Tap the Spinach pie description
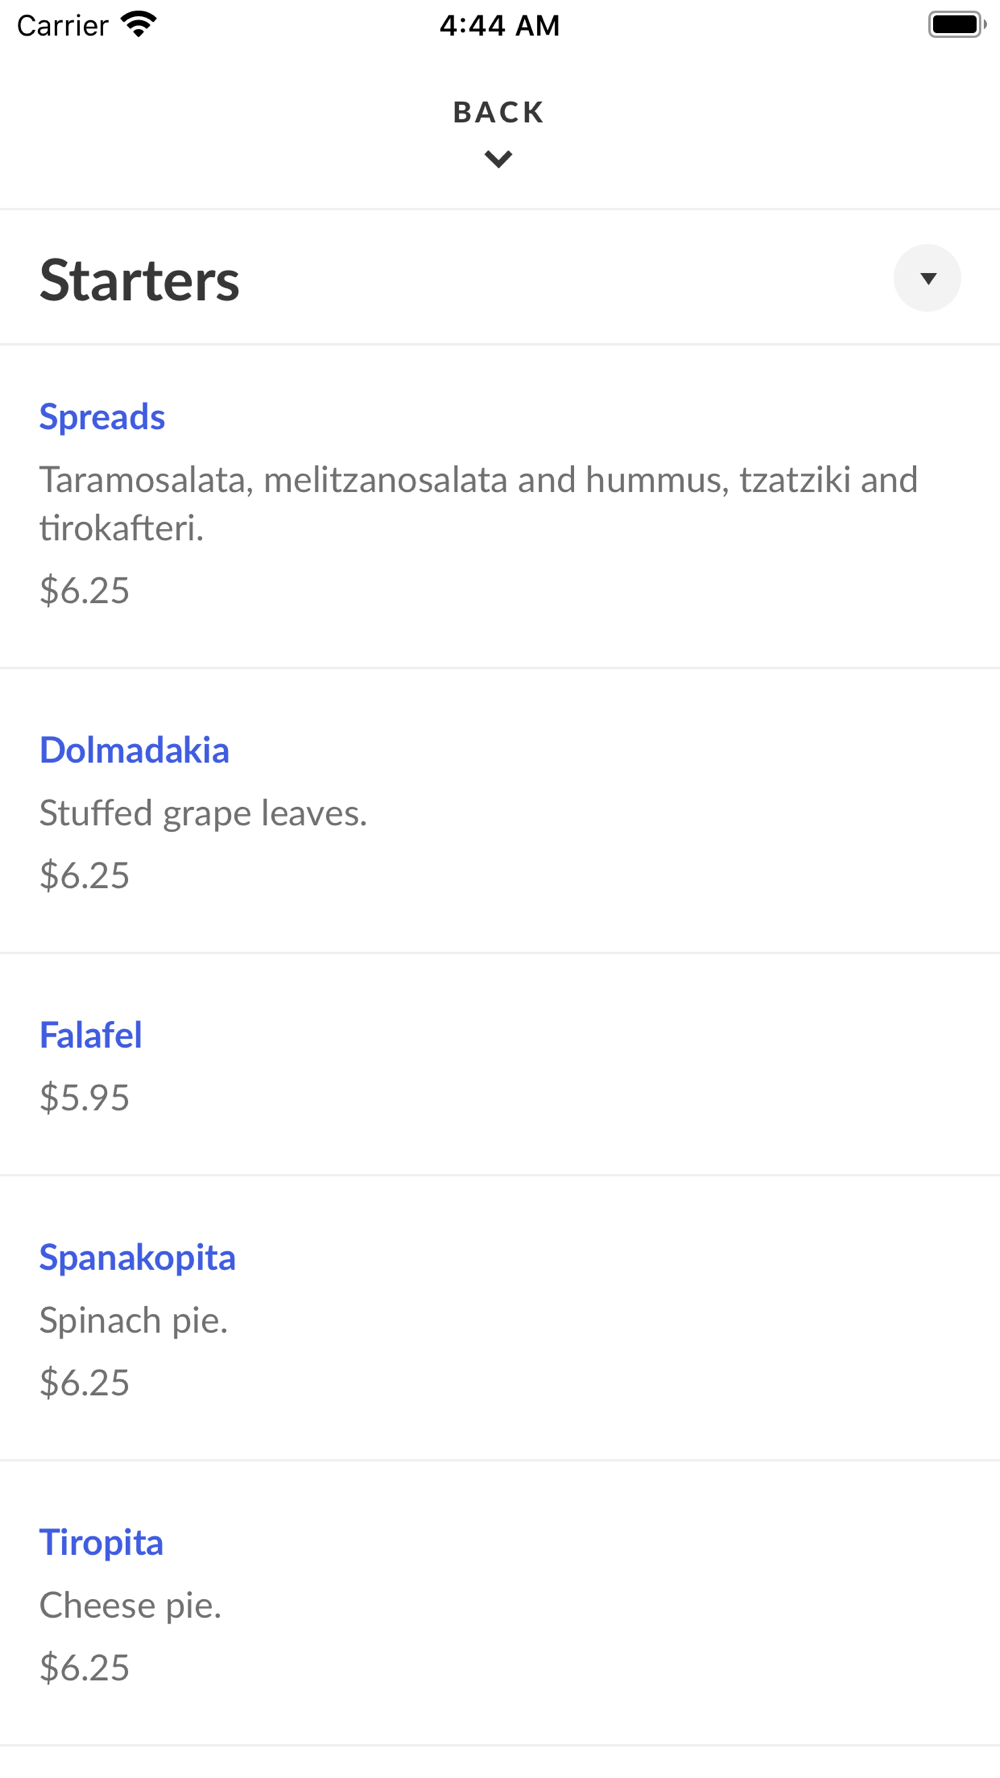 [133, 1320]
